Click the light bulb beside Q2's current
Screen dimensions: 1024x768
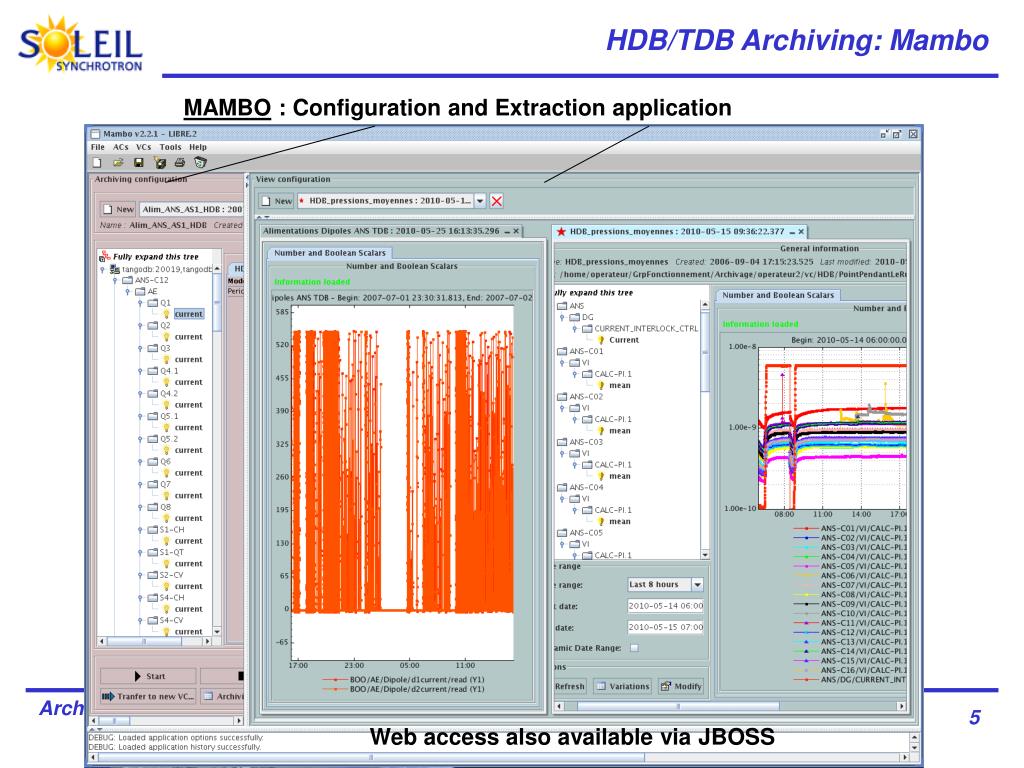tap(167, 337)
